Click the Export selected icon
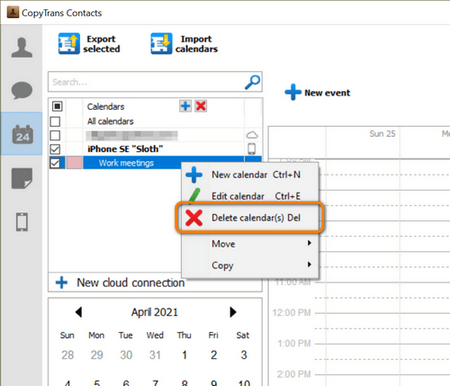Image resolution: width=450 pixels, height=386 pixels. (x=69, y=43)
